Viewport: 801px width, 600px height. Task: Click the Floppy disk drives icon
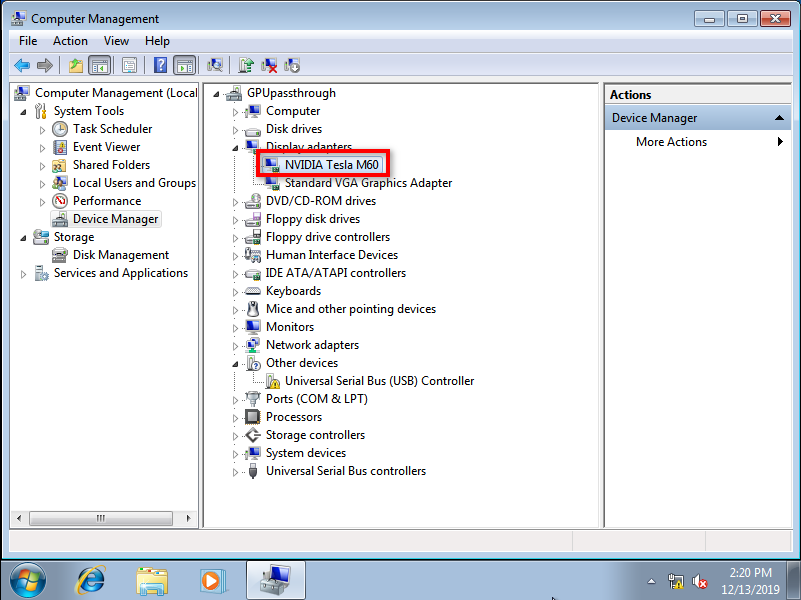[x=253, y=219]
